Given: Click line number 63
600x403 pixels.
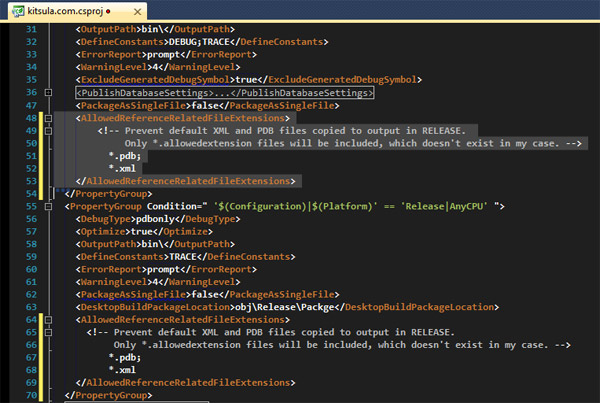Looking at the screenshot, I should click(31, 307).
